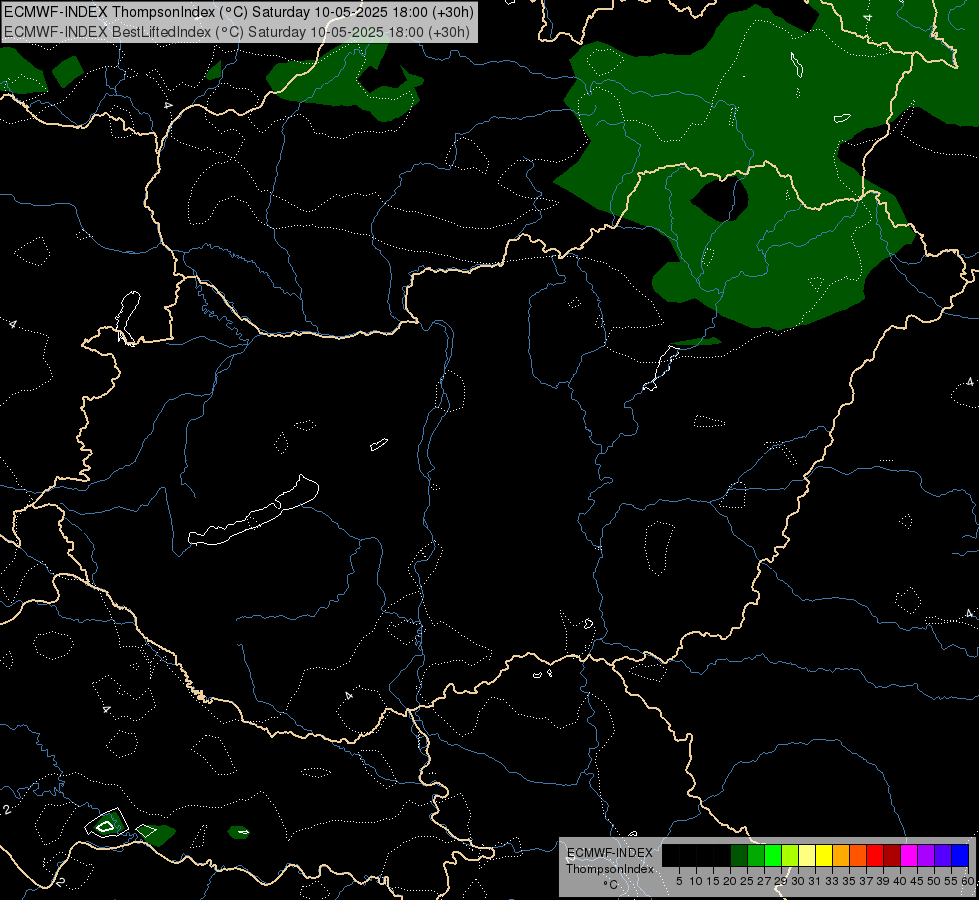This screenshot has width=979, height=900.
Task: Click the legend label ECMWF-INDEX
Action: (x=610, y=853)
